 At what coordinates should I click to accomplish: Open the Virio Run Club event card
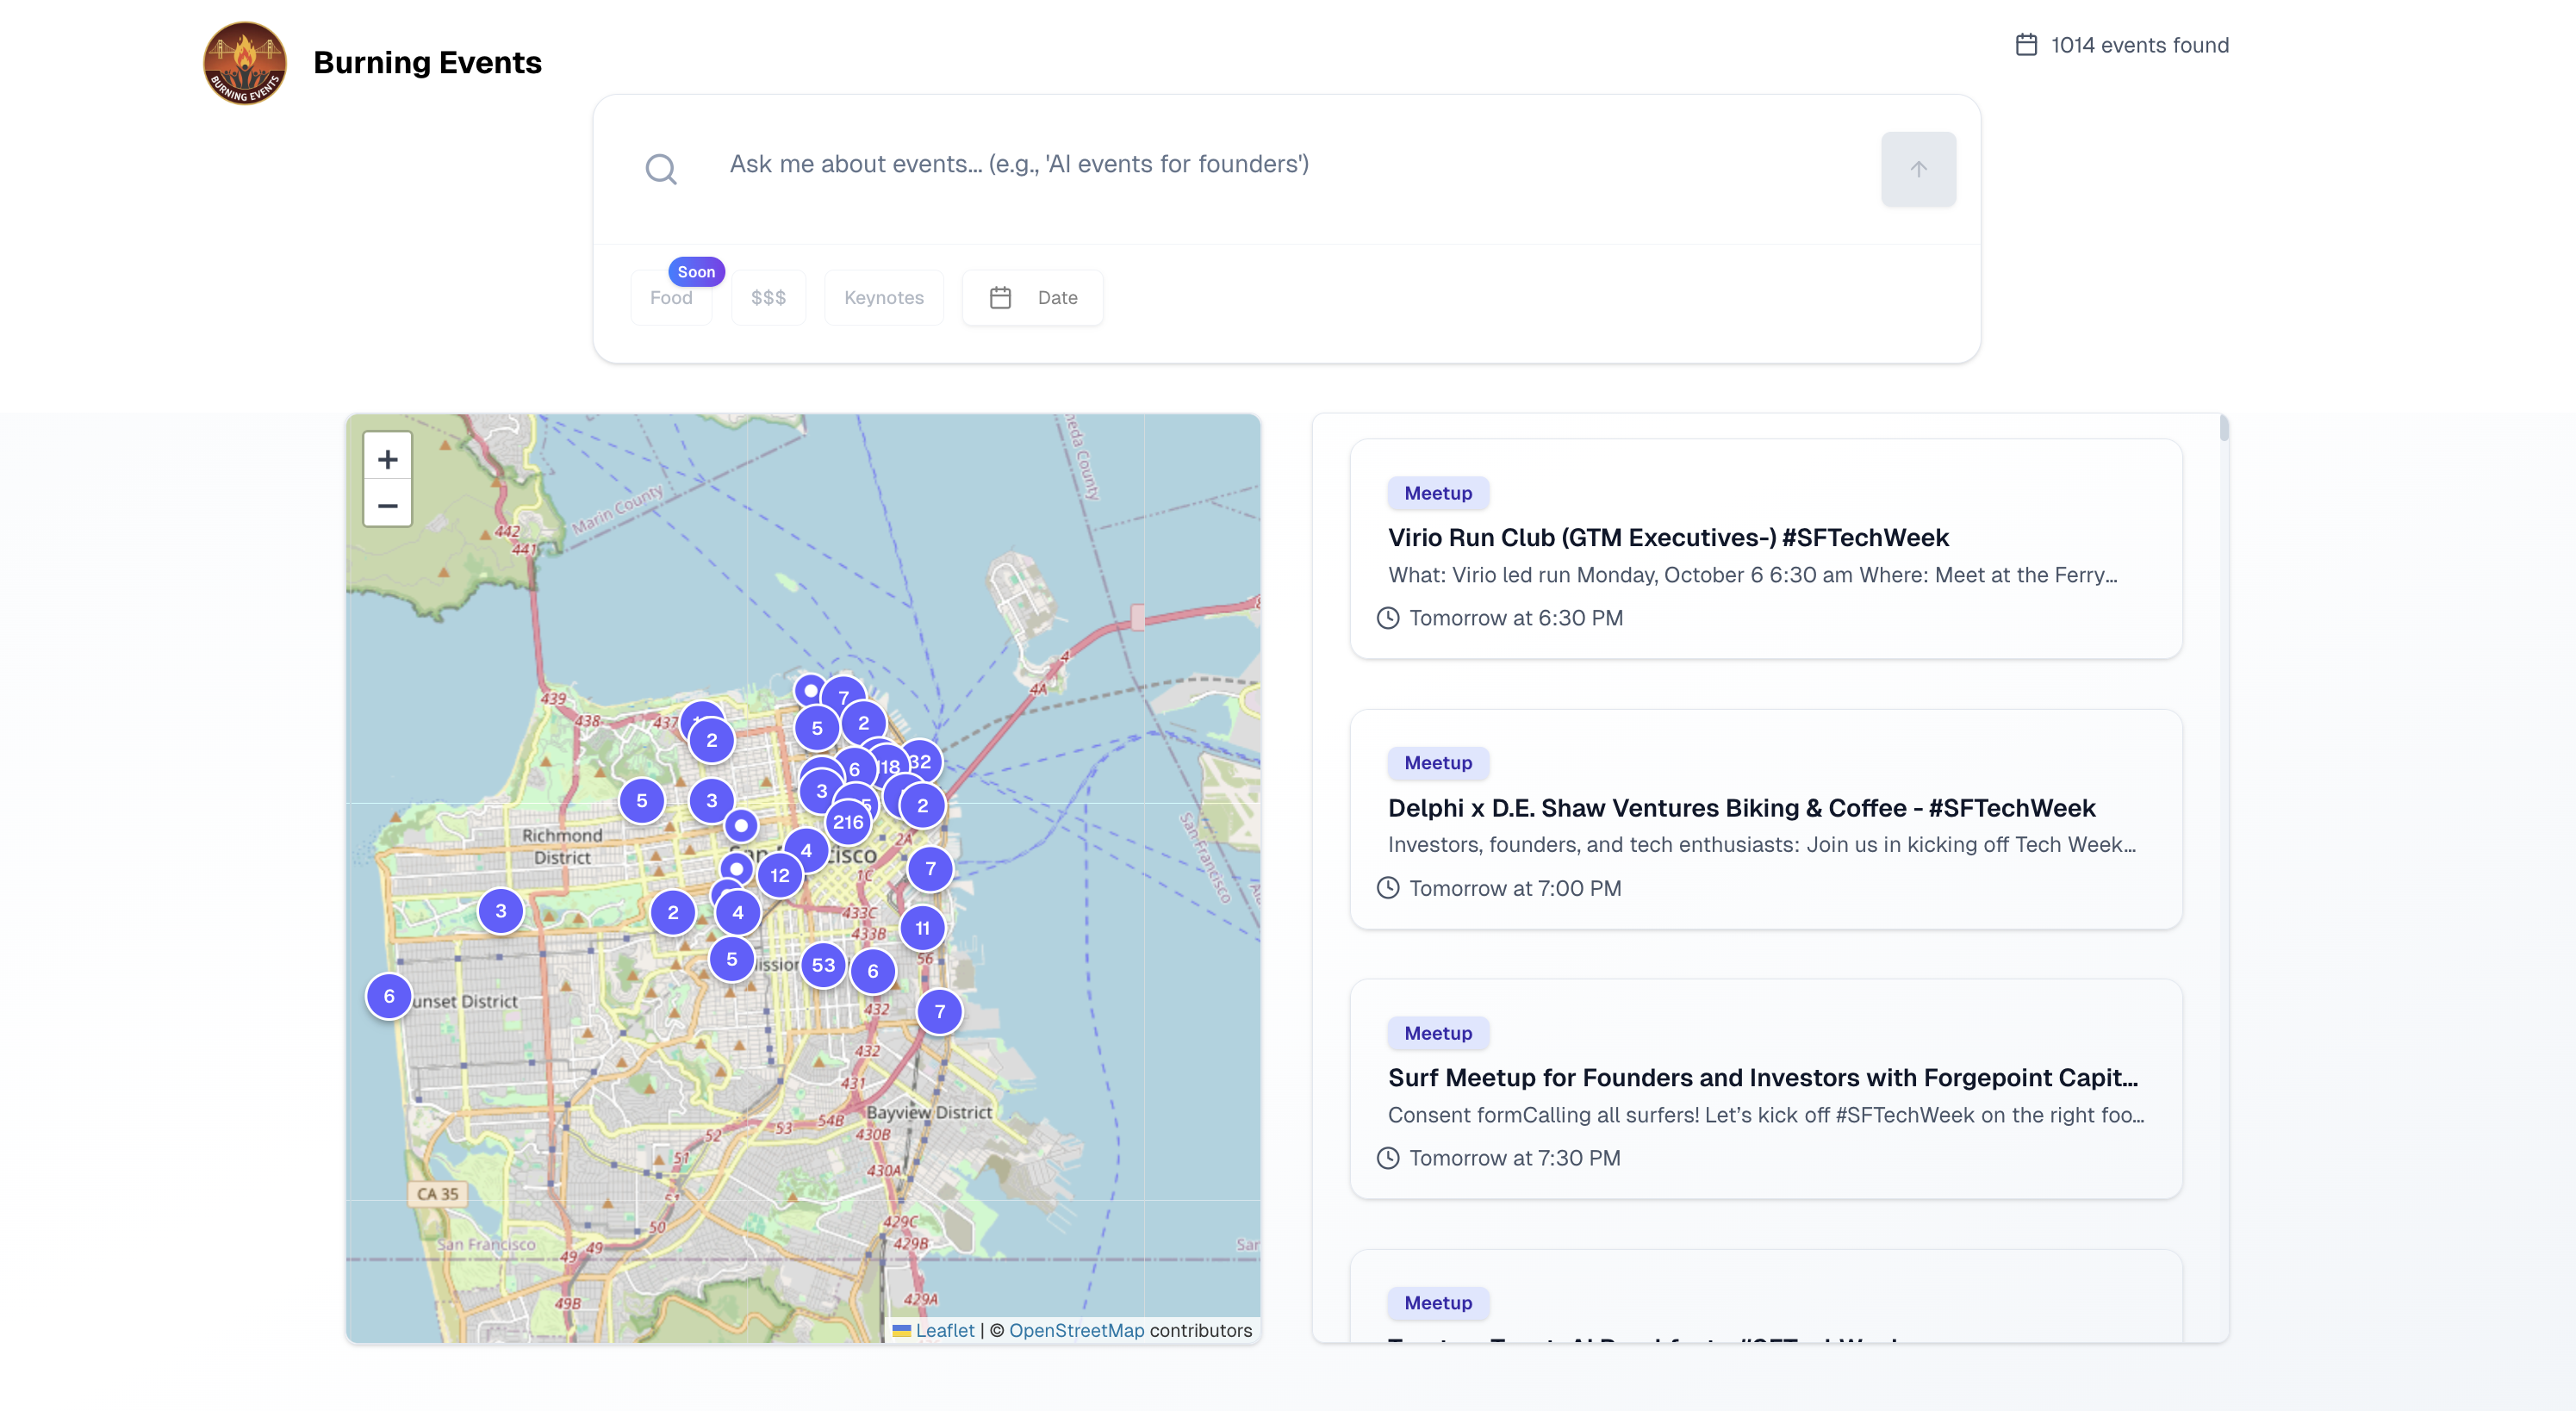(1667, 538)
